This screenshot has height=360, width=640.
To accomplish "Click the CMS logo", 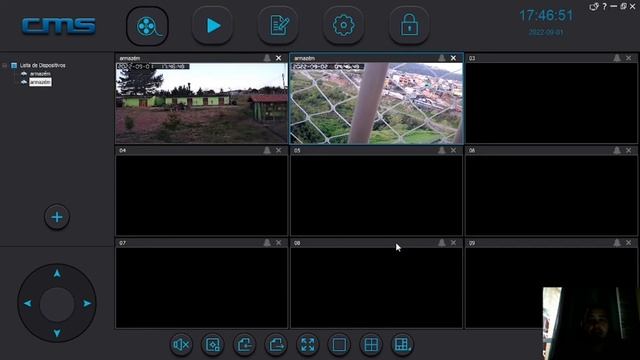I will 59,26.
